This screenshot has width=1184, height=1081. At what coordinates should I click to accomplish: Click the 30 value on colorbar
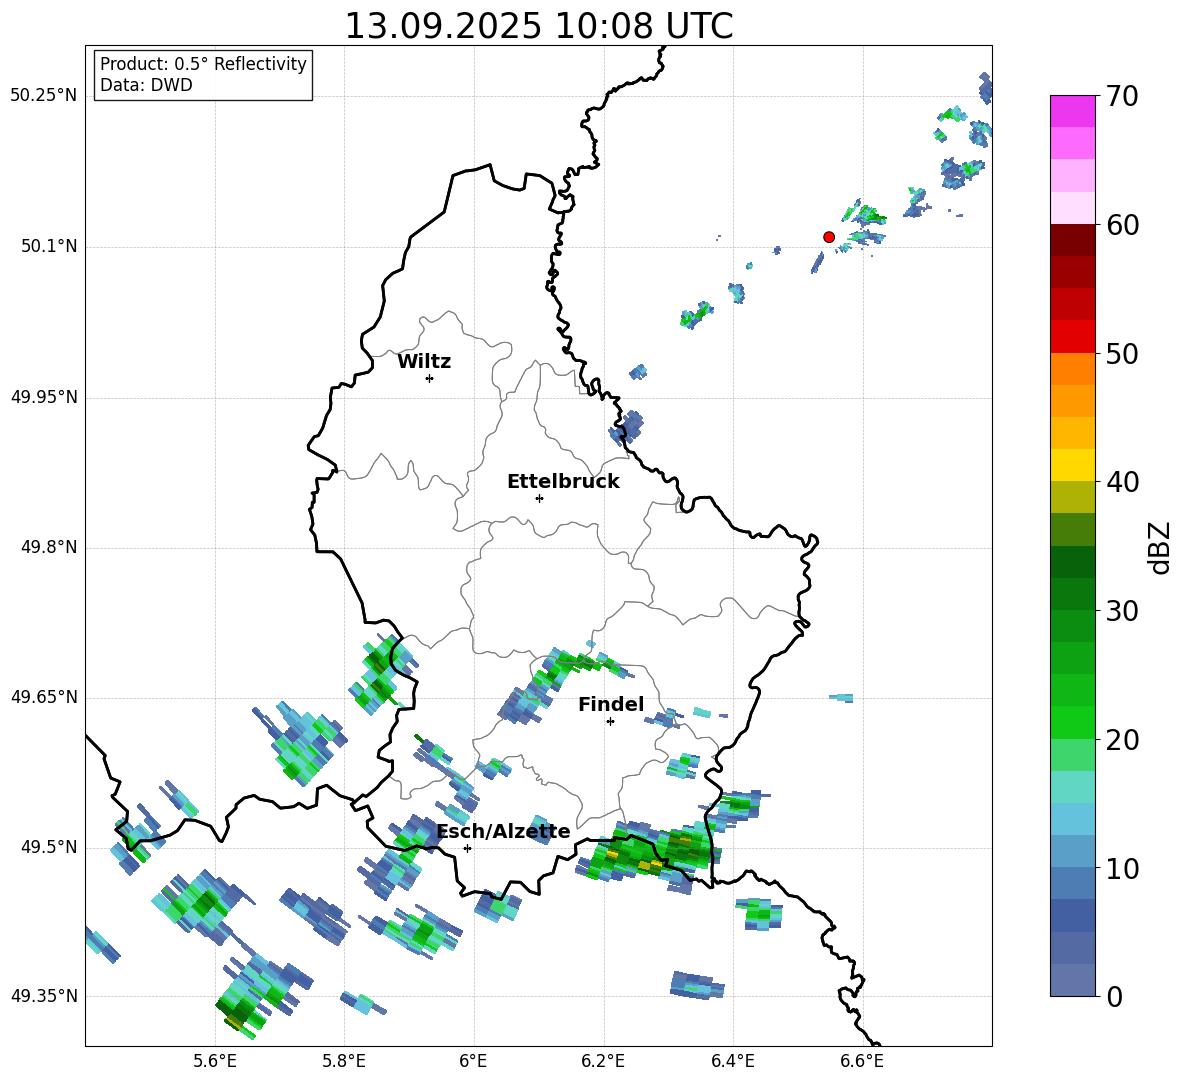(1122, 611)
